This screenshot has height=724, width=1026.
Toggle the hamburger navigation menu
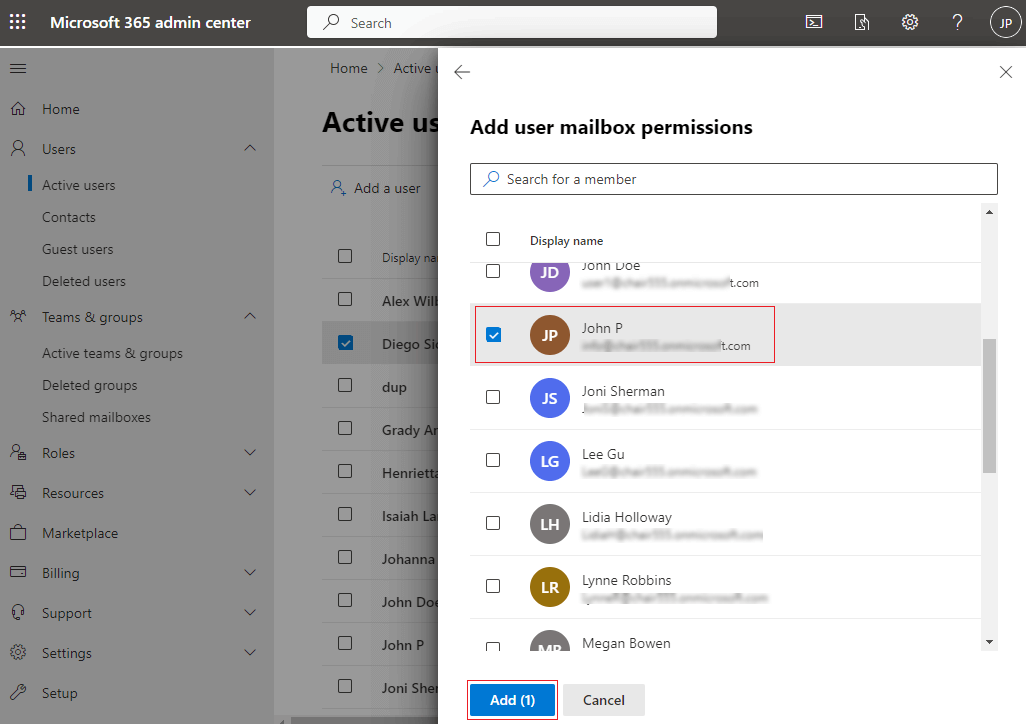[x=18, y=69]
